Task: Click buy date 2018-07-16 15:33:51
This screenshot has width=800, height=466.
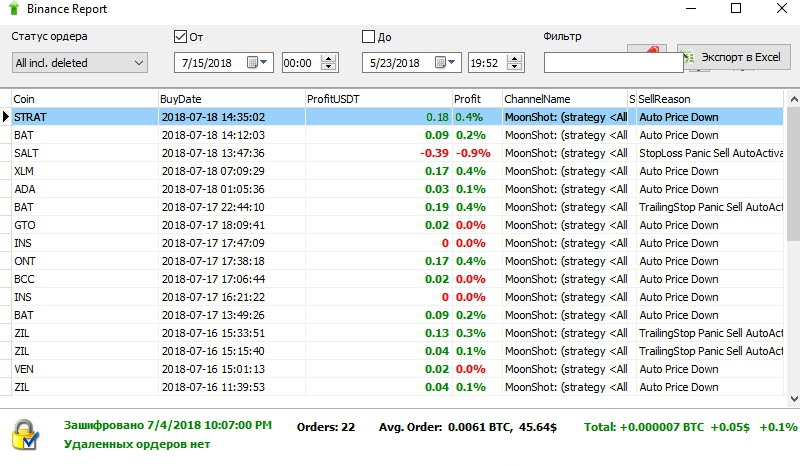Action: click(213, 333)
